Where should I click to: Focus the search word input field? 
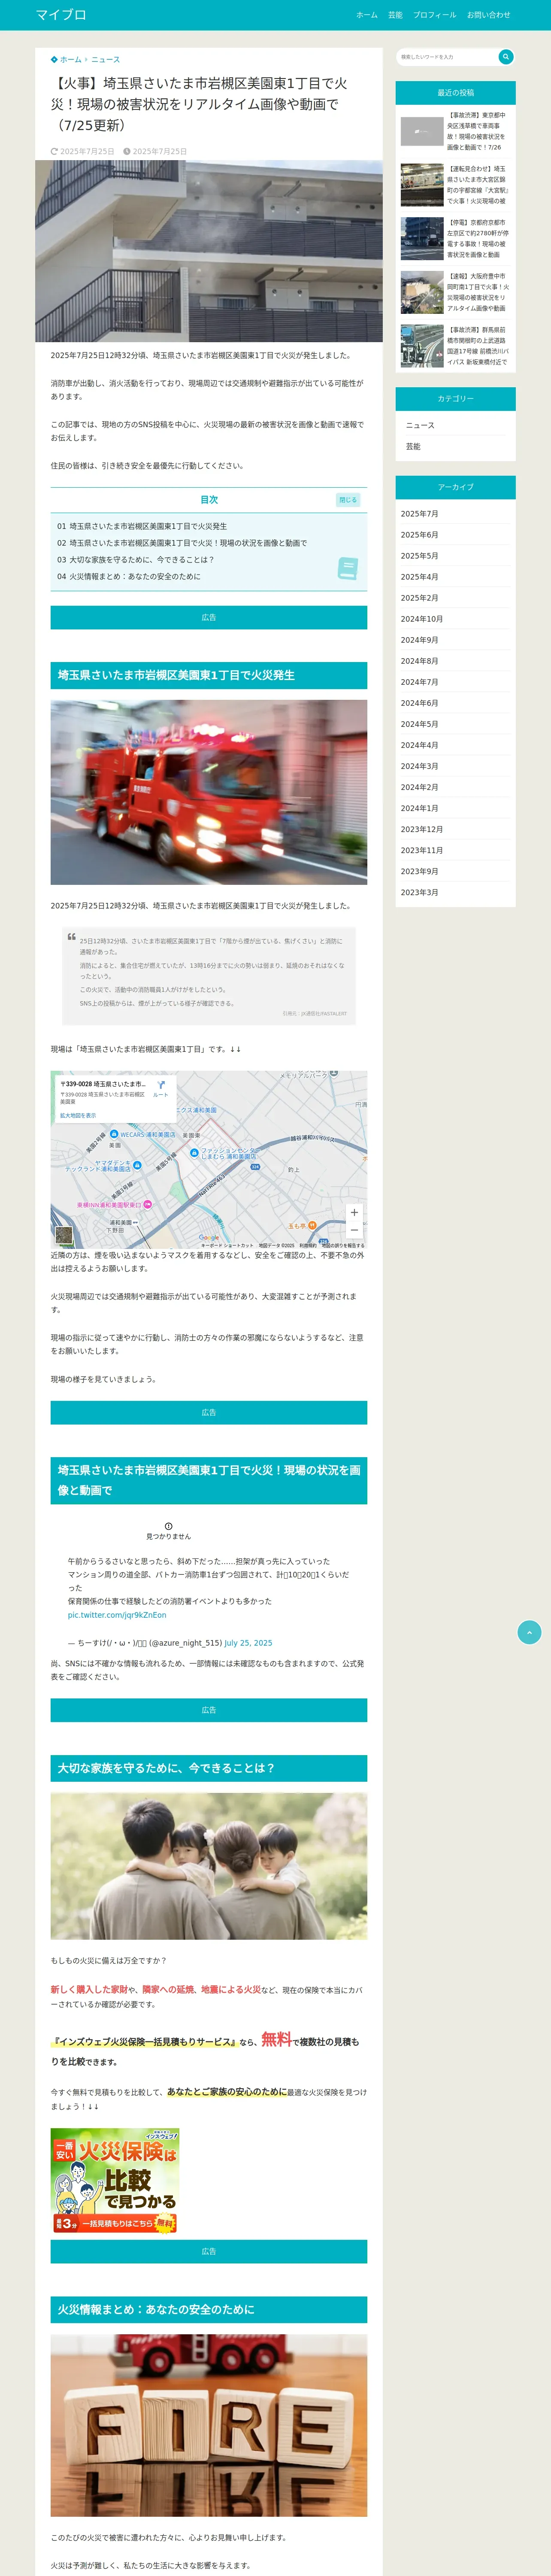pos(447,57)
